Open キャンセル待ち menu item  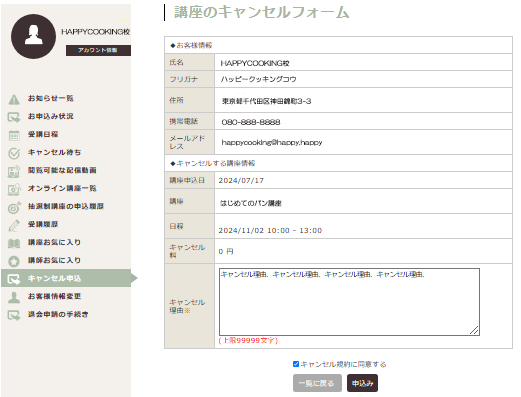(x=54, y=152)
